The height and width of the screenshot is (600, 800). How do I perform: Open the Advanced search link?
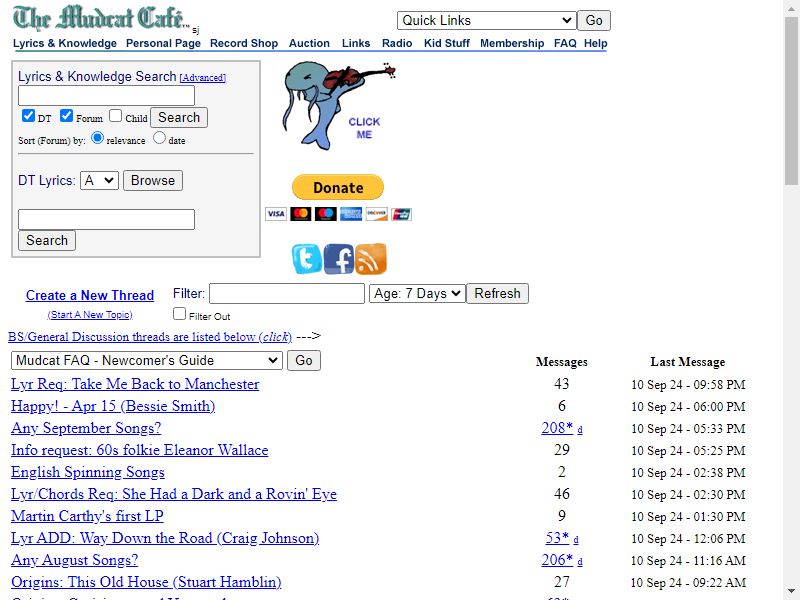pyautogui.click(x=203, y=78)
